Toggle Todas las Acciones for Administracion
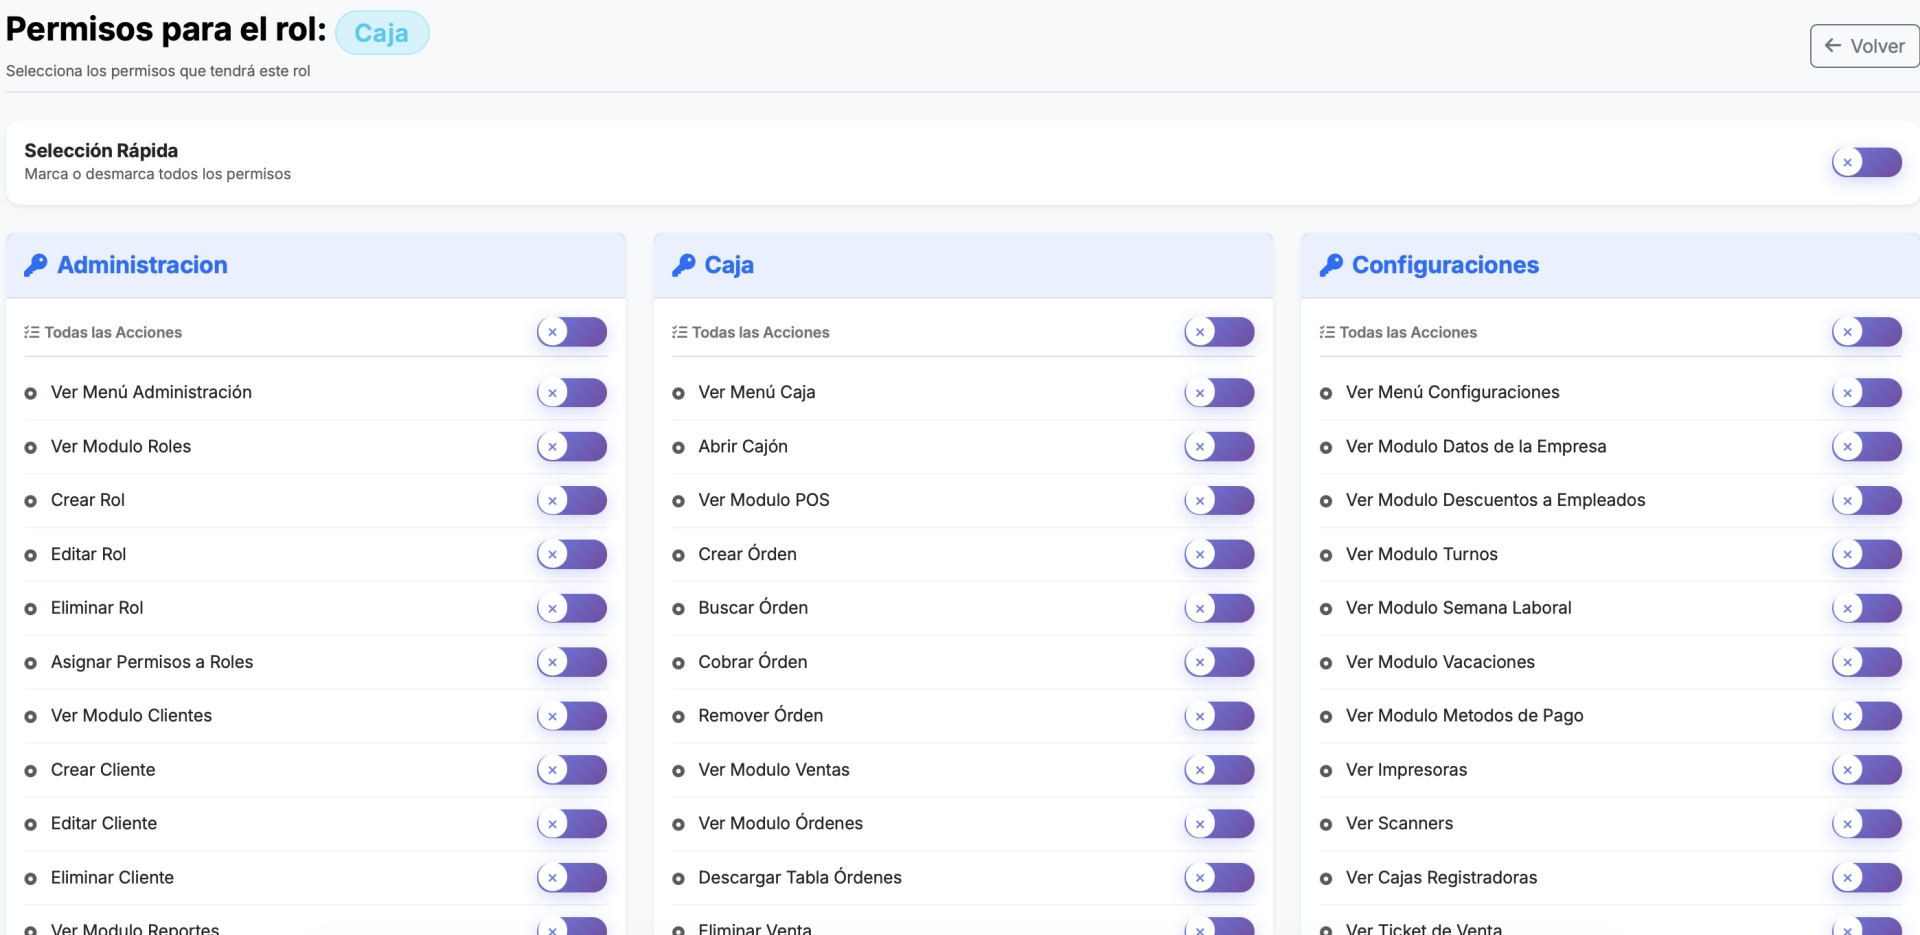Screen dimensions: 1920x935 coord(572,332)
